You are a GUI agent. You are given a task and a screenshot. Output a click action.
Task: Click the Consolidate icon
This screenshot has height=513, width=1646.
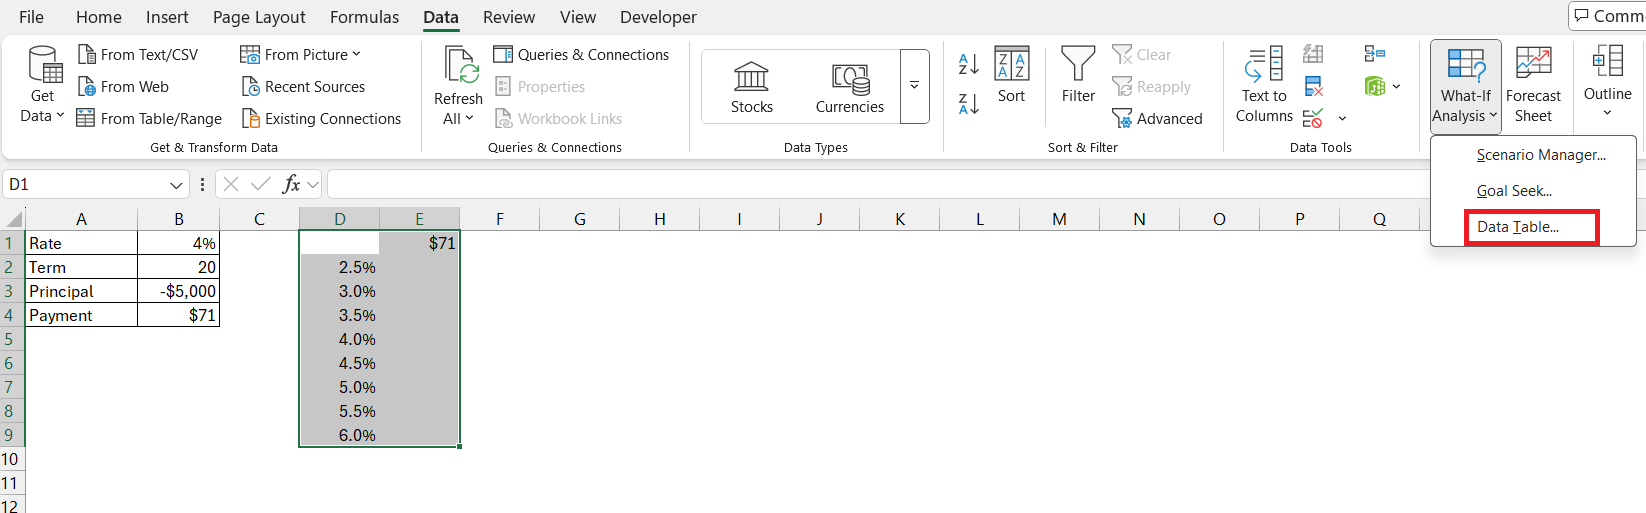(1375, 54)
